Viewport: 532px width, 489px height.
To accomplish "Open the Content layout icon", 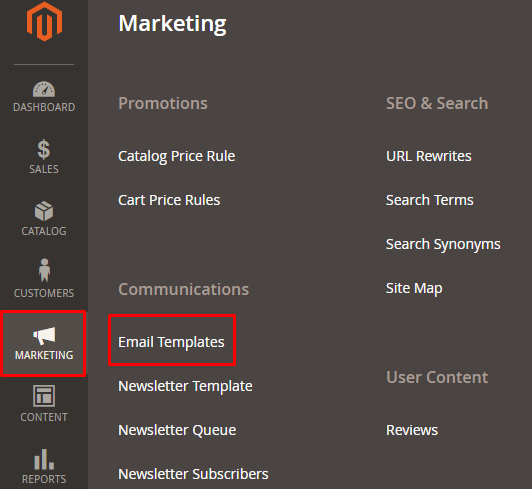I will point(44,396).
